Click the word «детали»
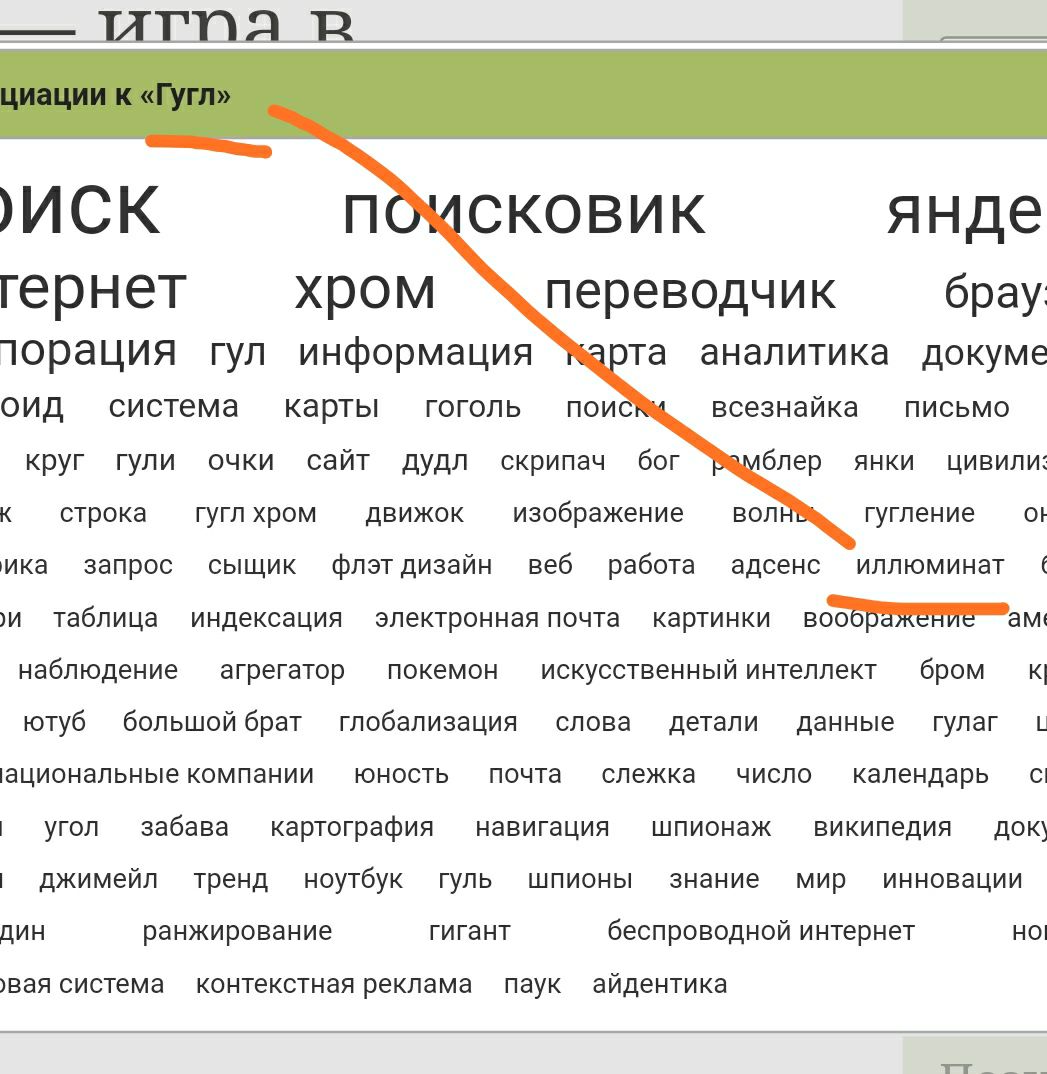Viewport: 1047px width, 1074px height. [x=714, y=723]
